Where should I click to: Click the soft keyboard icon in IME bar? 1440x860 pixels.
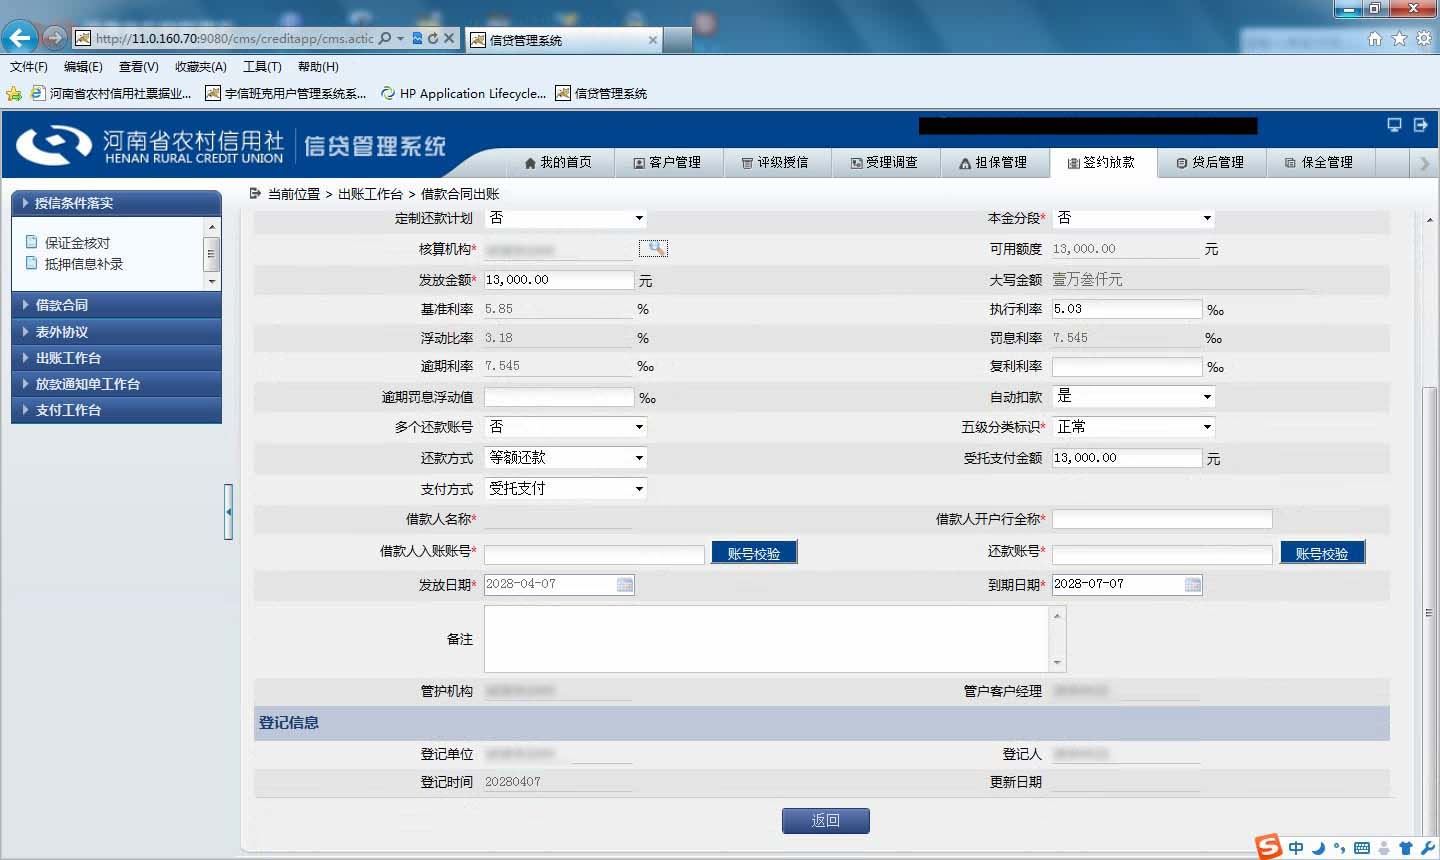pyautogui.click(x=1362, y=848)
